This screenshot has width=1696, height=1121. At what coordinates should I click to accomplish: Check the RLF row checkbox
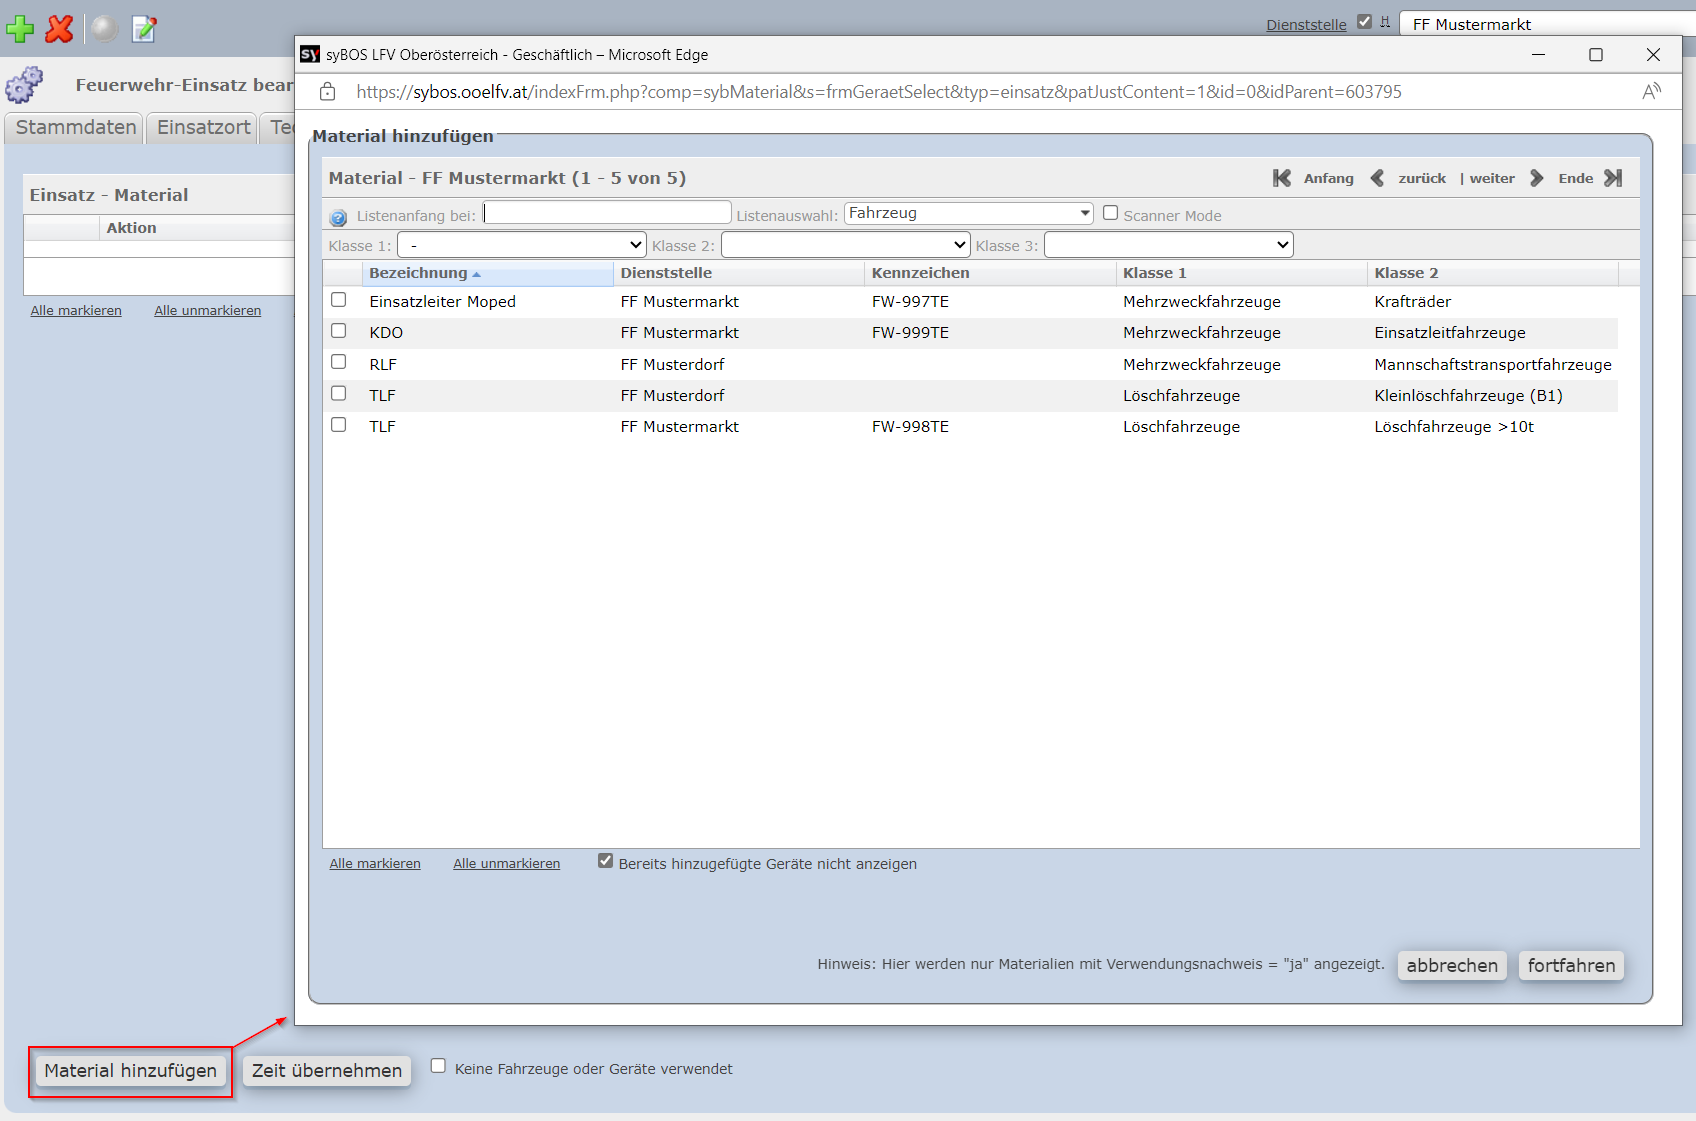[x=339, y=362]
